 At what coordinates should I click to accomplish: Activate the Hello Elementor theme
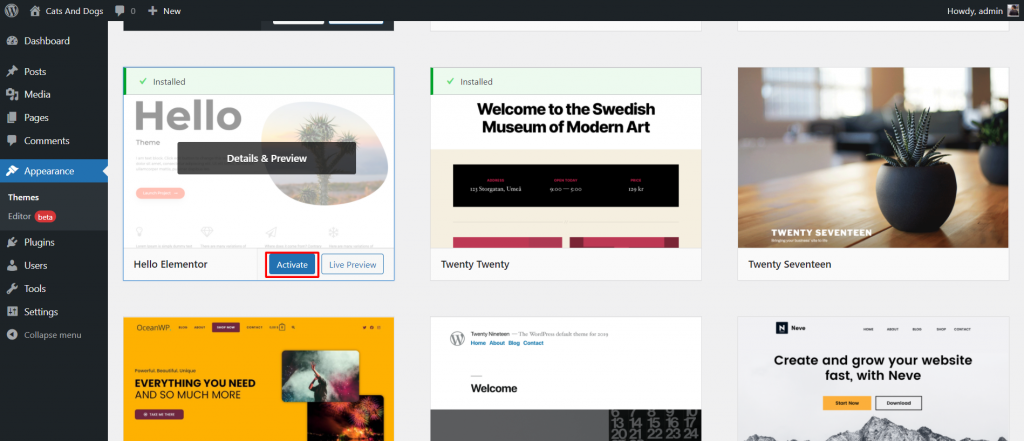[x=292, y=265]
